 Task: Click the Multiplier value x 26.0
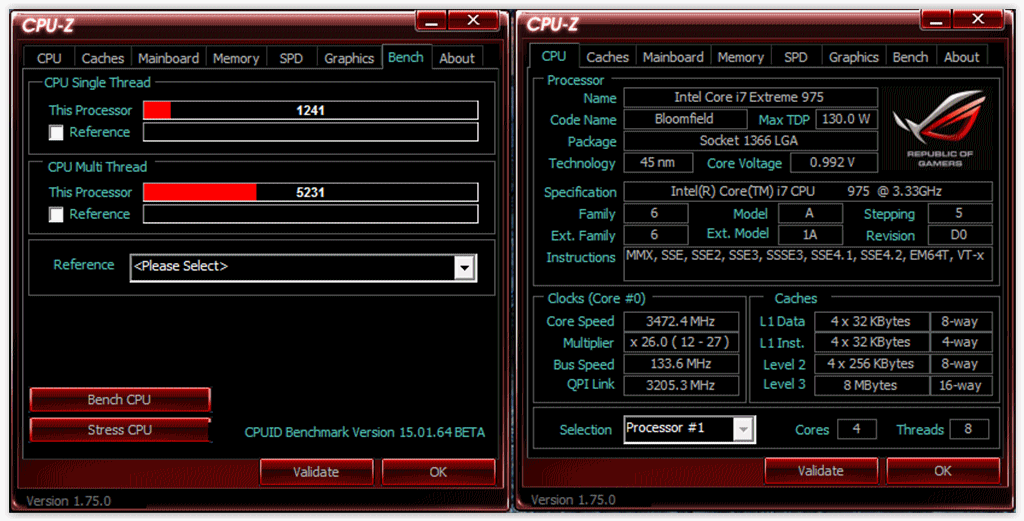pos(681,342)
